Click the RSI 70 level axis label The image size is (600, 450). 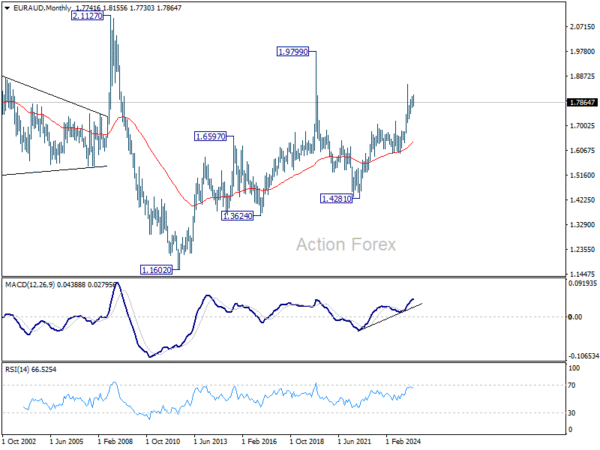[572, 385]
